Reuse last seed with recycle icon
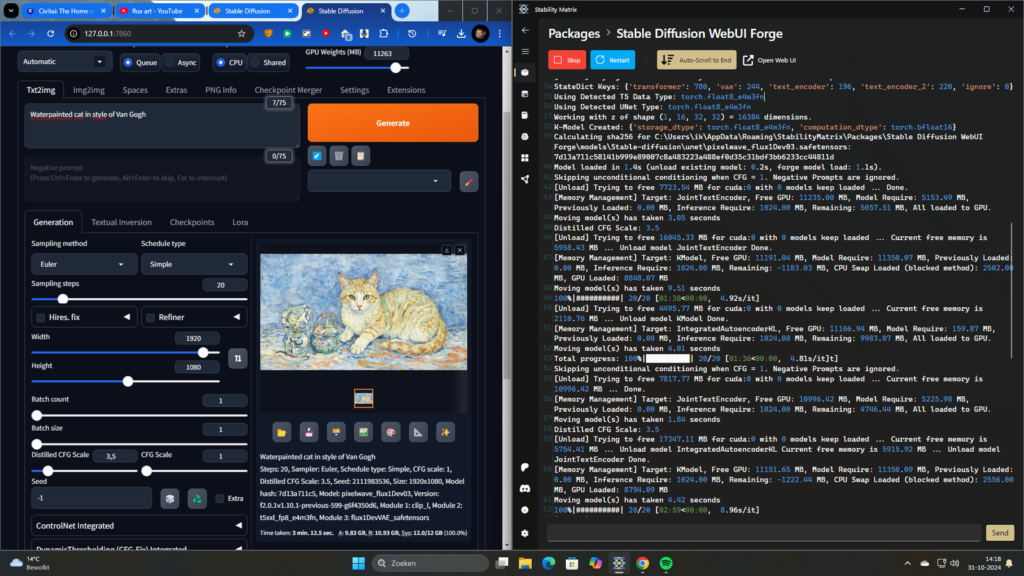 (x=198, y=498)
